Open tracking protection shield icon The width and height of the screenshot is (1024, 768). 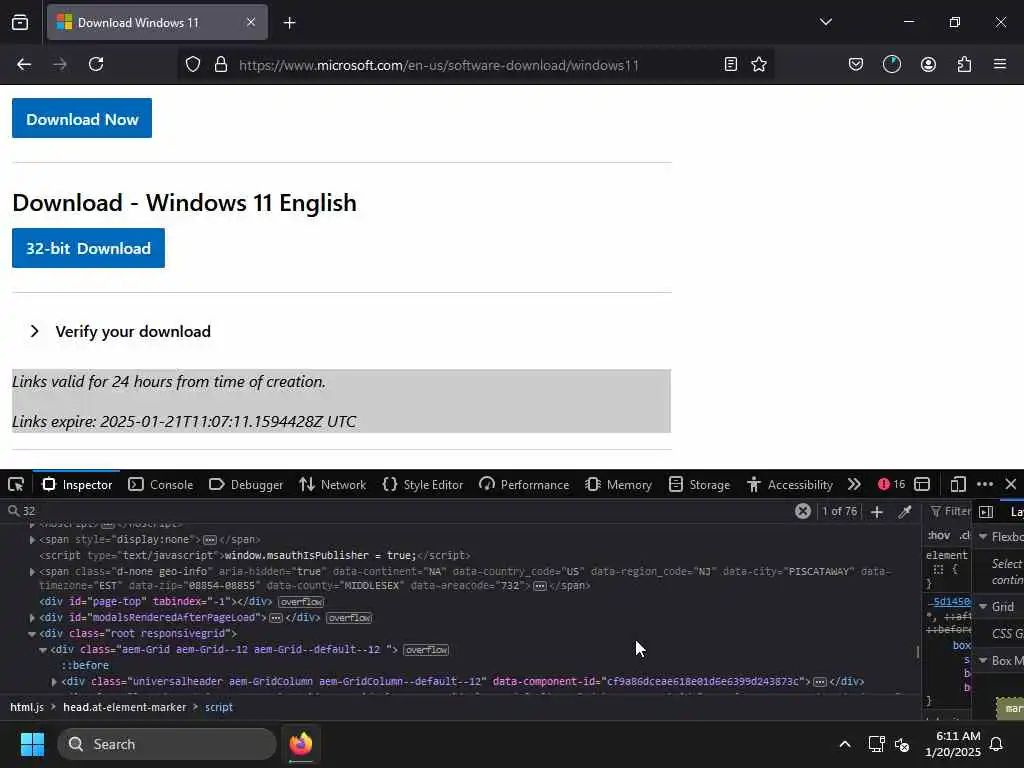pos(193,65)
